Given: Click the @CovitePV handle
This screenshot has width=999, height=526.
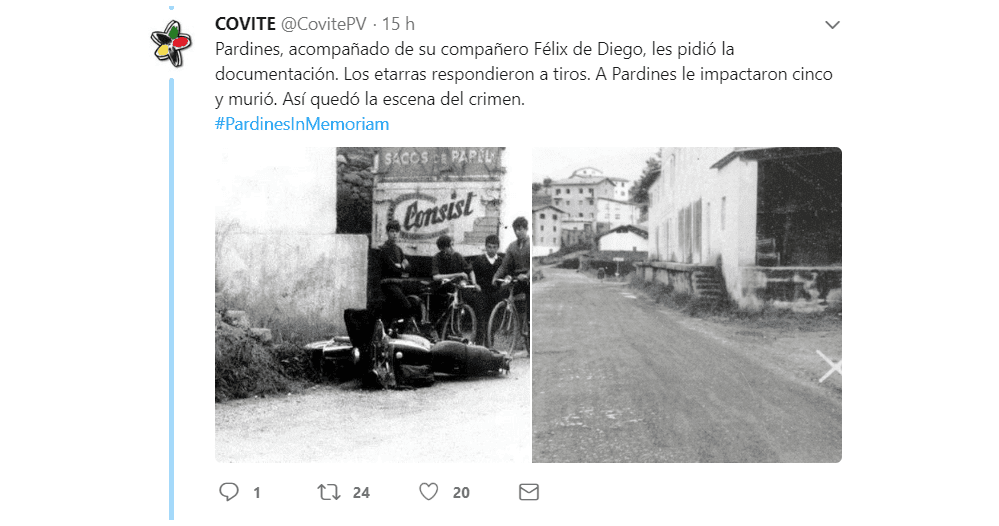Looking at the screenshot, I should click(x=324, y=24).
